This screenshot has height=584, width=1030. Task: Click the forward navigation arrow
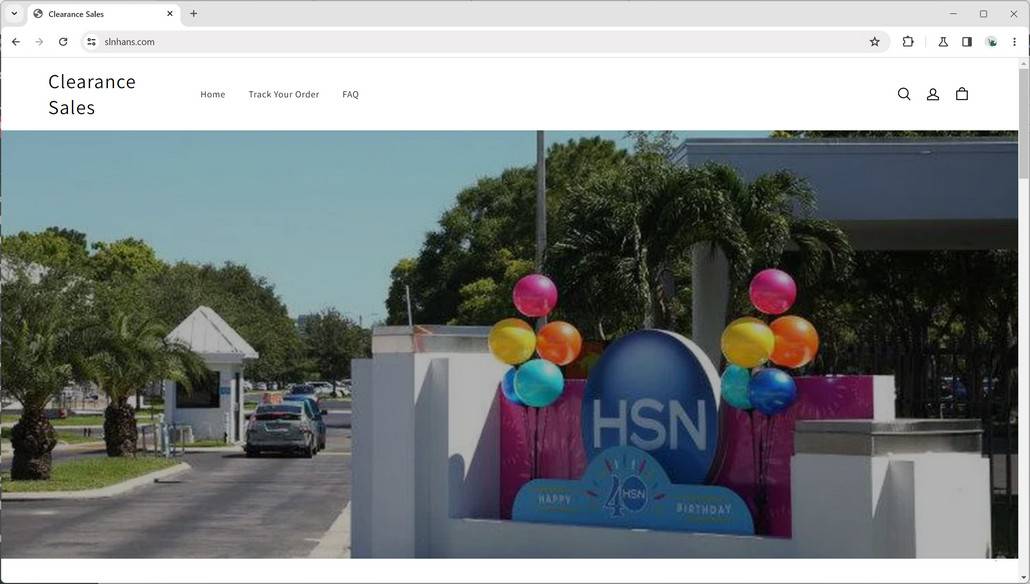click(x=38, y=41)
